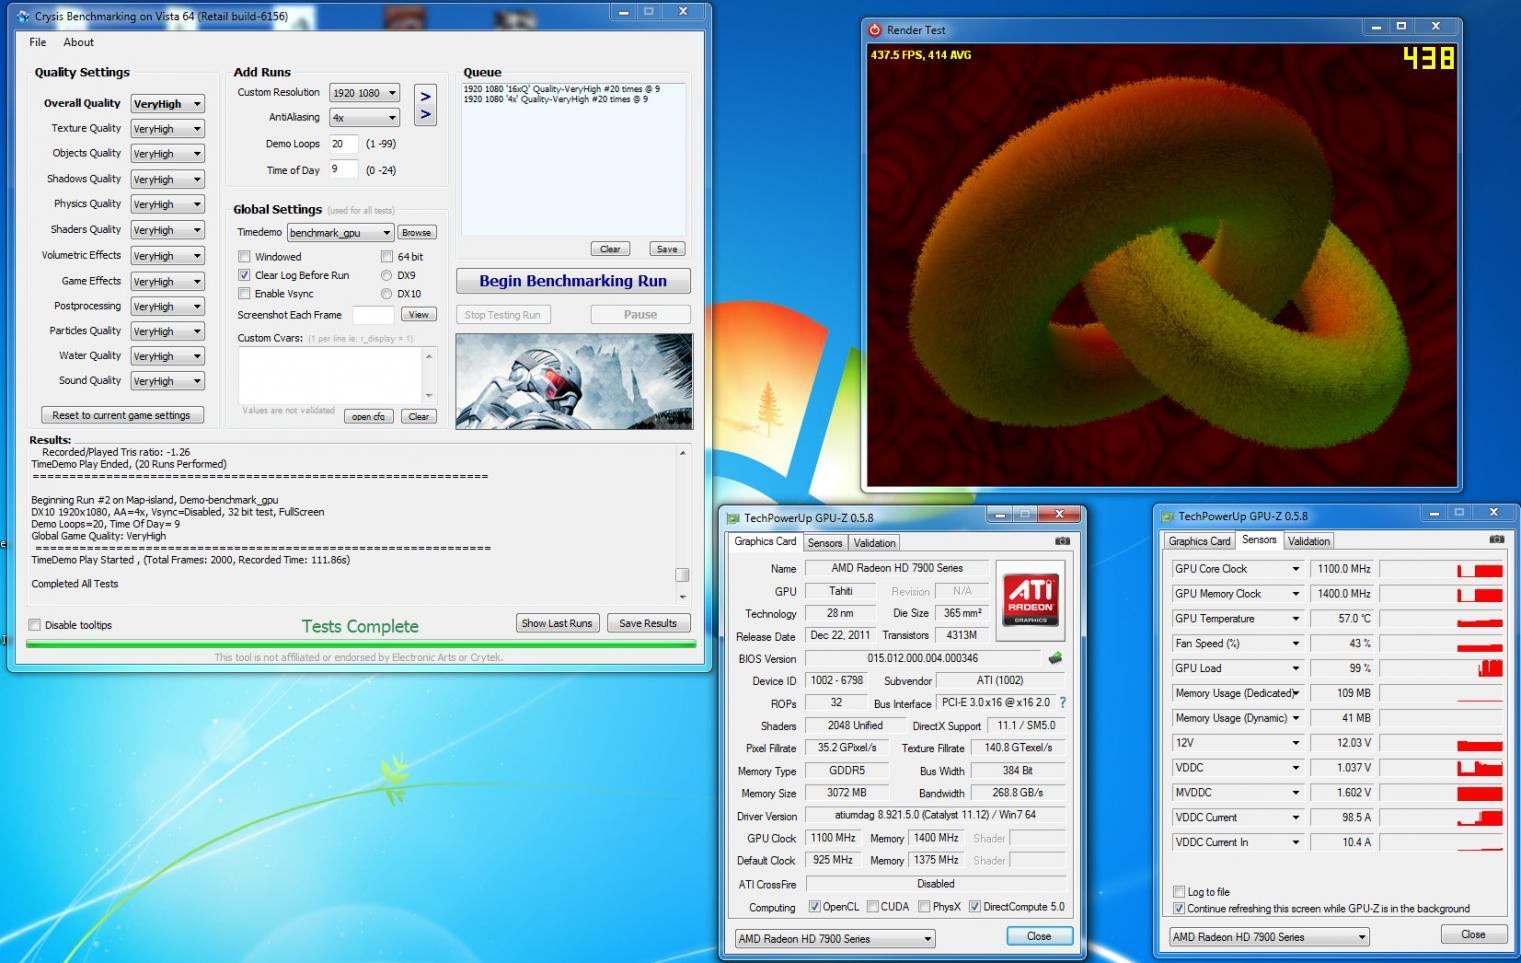Open Validation tab in Sensors window
This screenshot has width=1521, height=963.
[1308, 541]
